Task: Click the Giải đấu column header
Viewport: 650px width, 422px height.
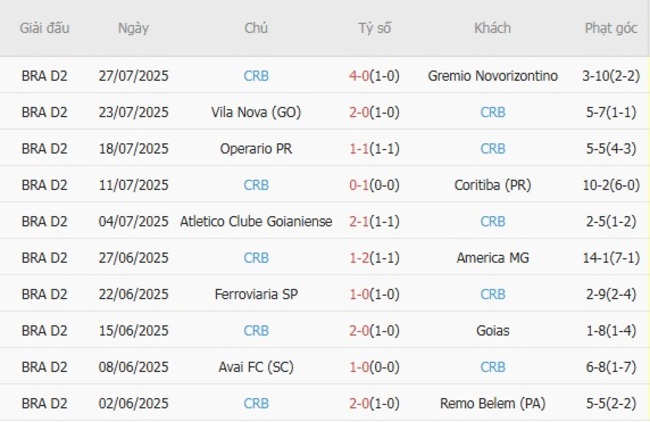Action: pyautogui.click(x=45, y=28)
